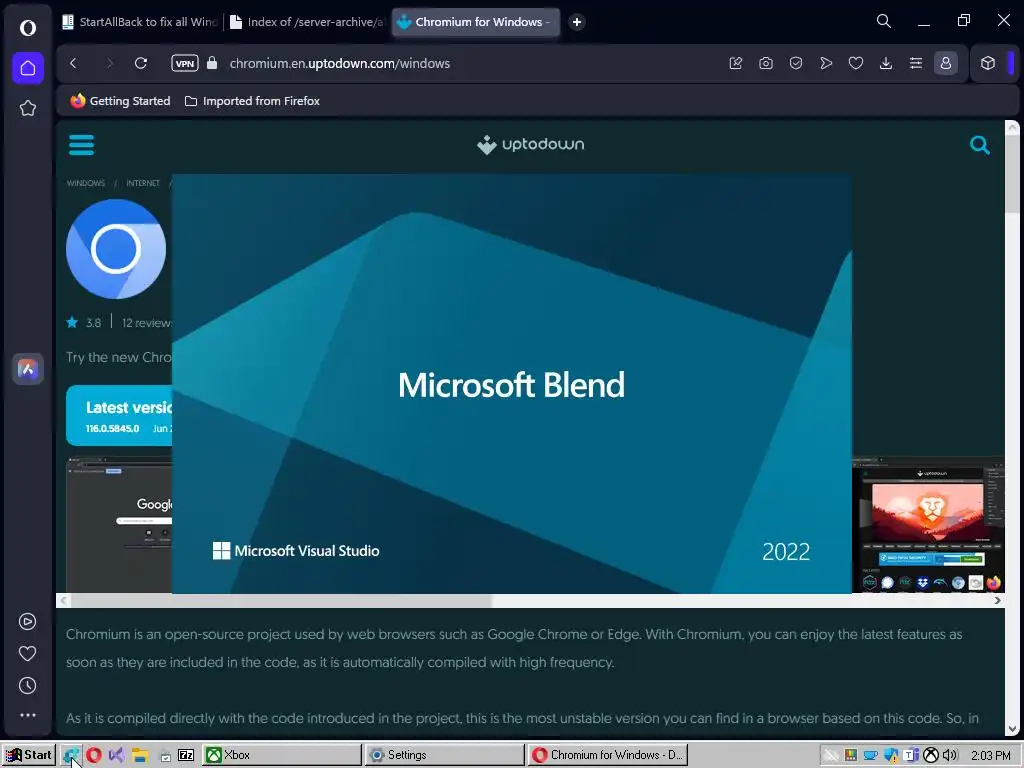
Task: Open the Xbox tray icon
Action: tap(931, 756)
